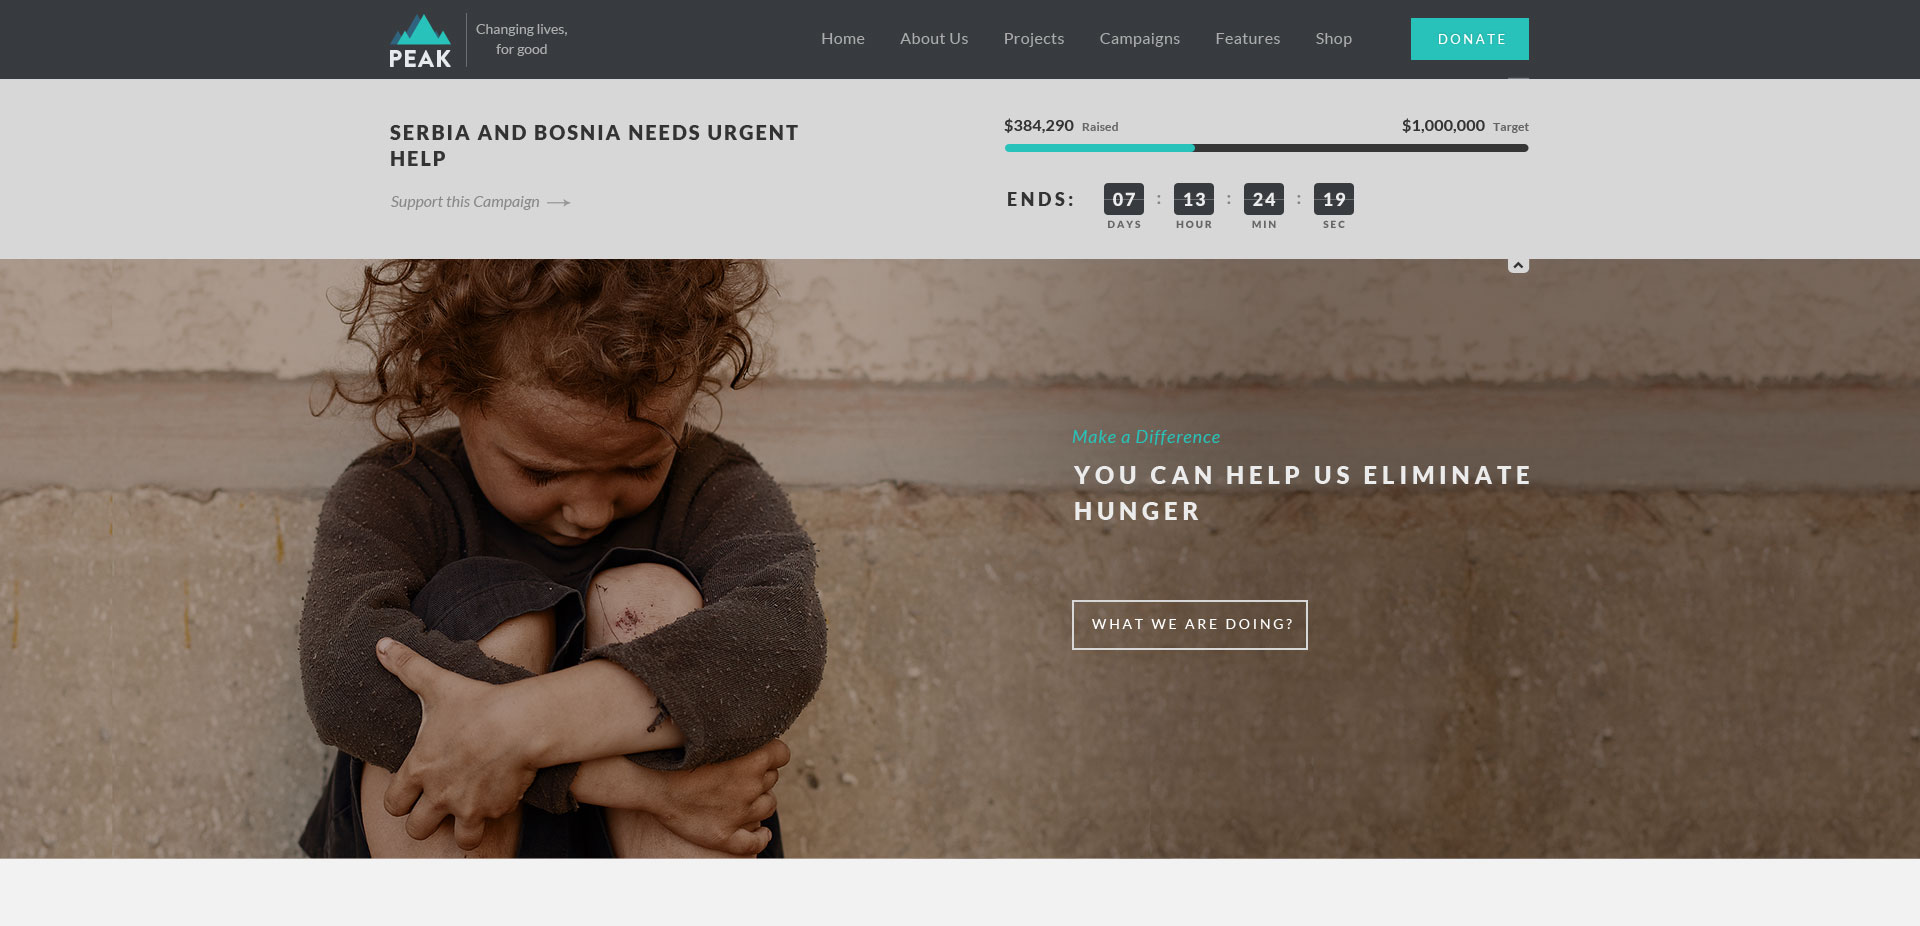1920x926 pixels.
Task: Open the Support this Campaign link
Action: pyautogui.click(x=465, y=202)
